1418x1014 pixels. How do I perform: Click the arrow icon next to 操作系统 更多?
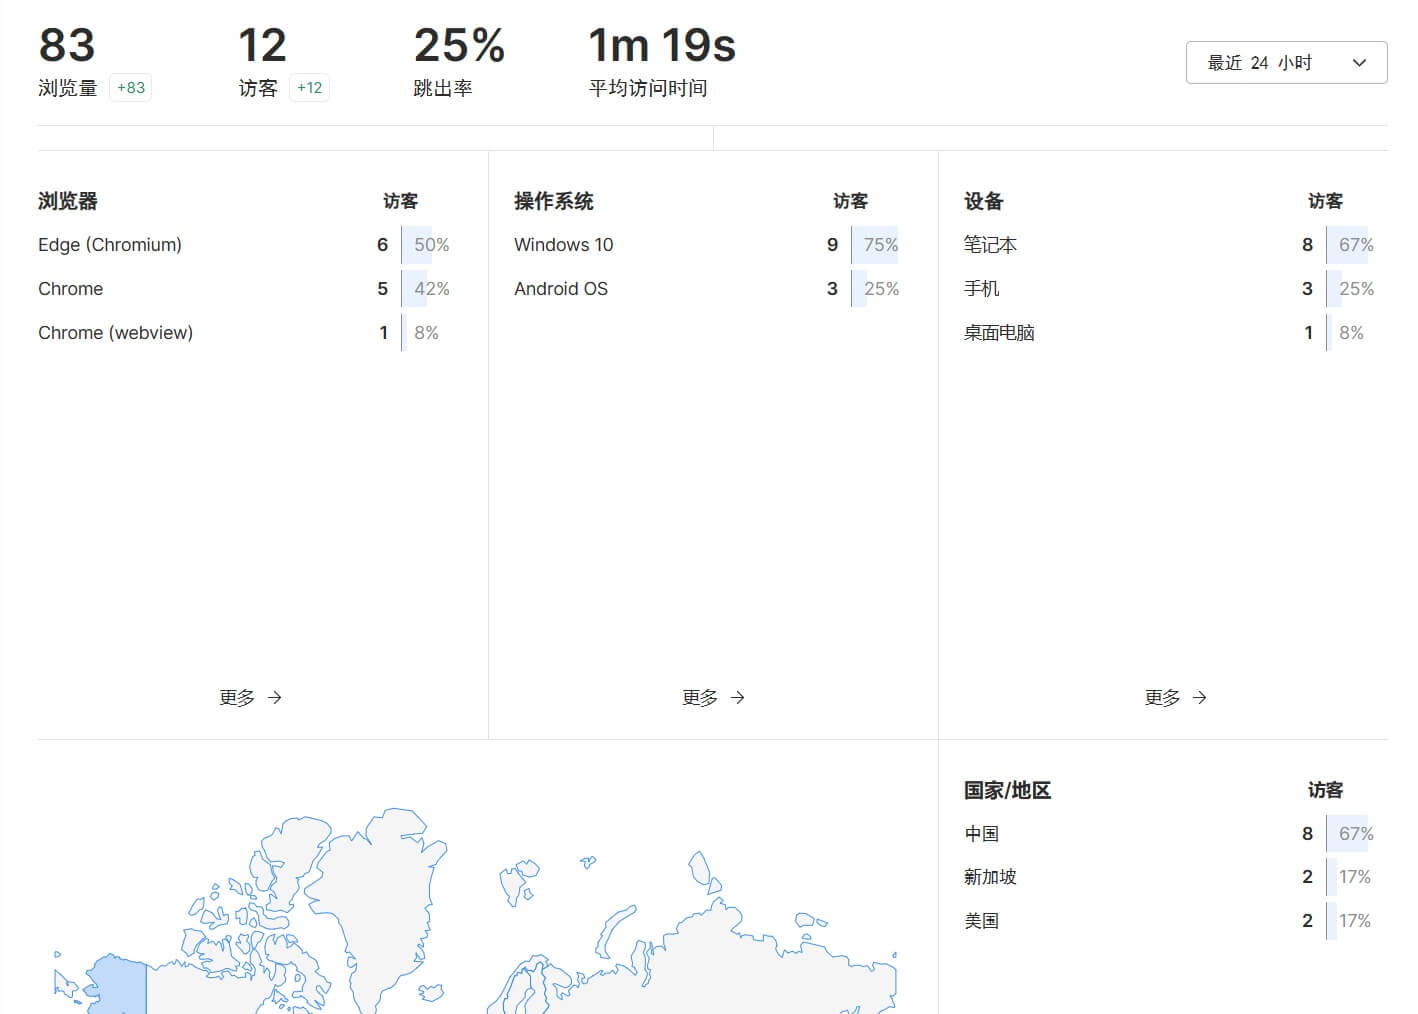(x=737, y=697)
